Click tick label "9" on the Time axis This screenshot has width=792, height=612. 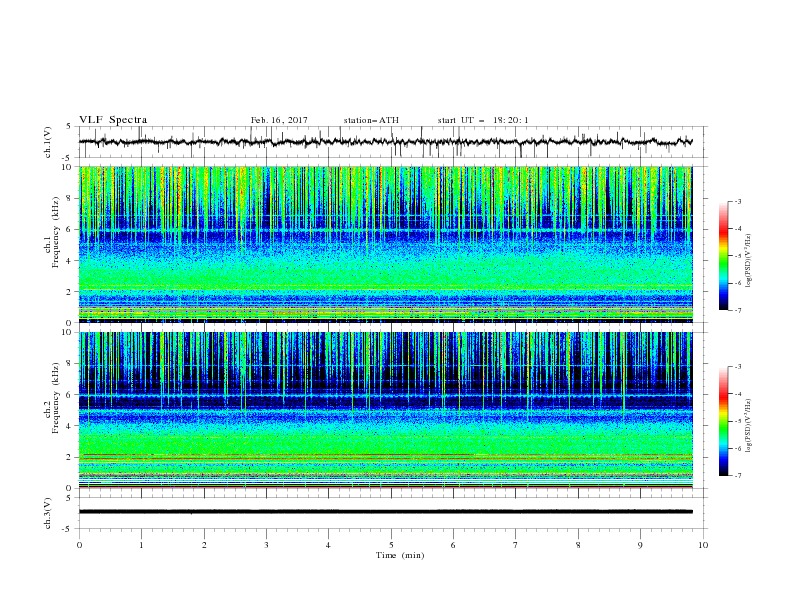click(640, 545)
